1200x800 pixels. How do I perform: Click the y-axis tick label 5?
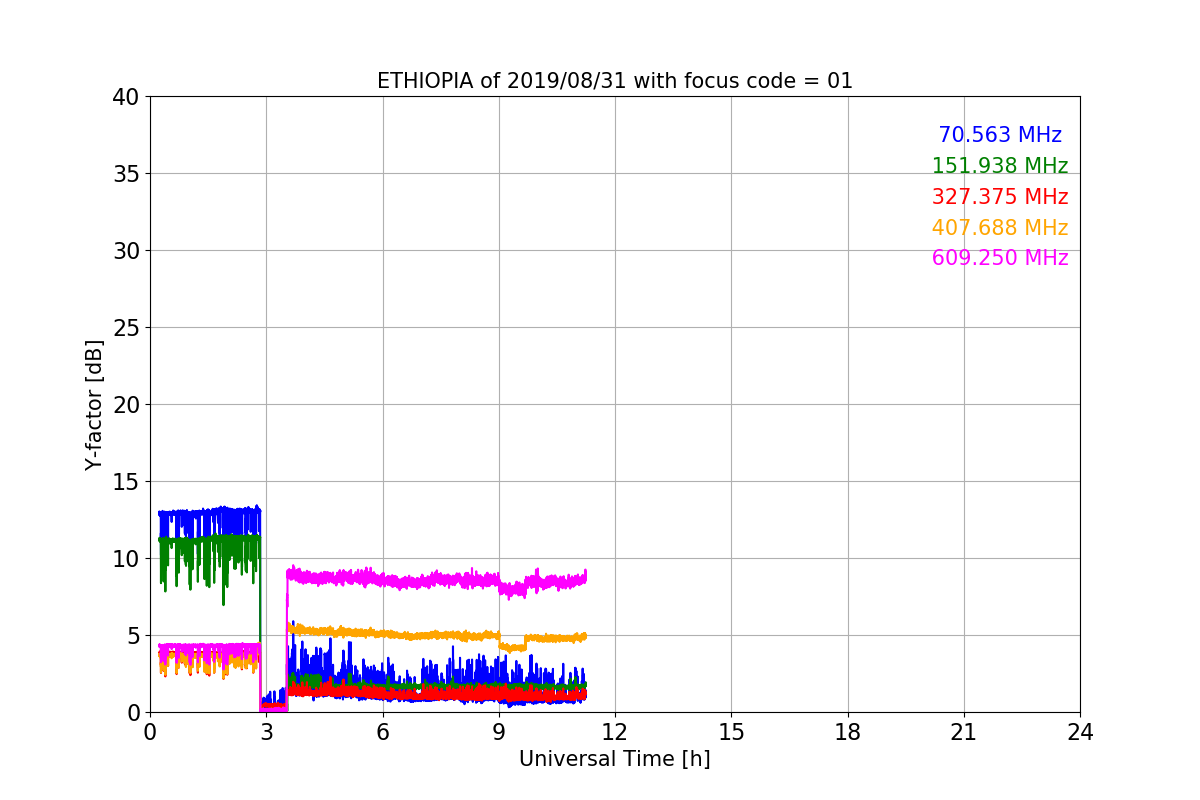tap(132, 636)
